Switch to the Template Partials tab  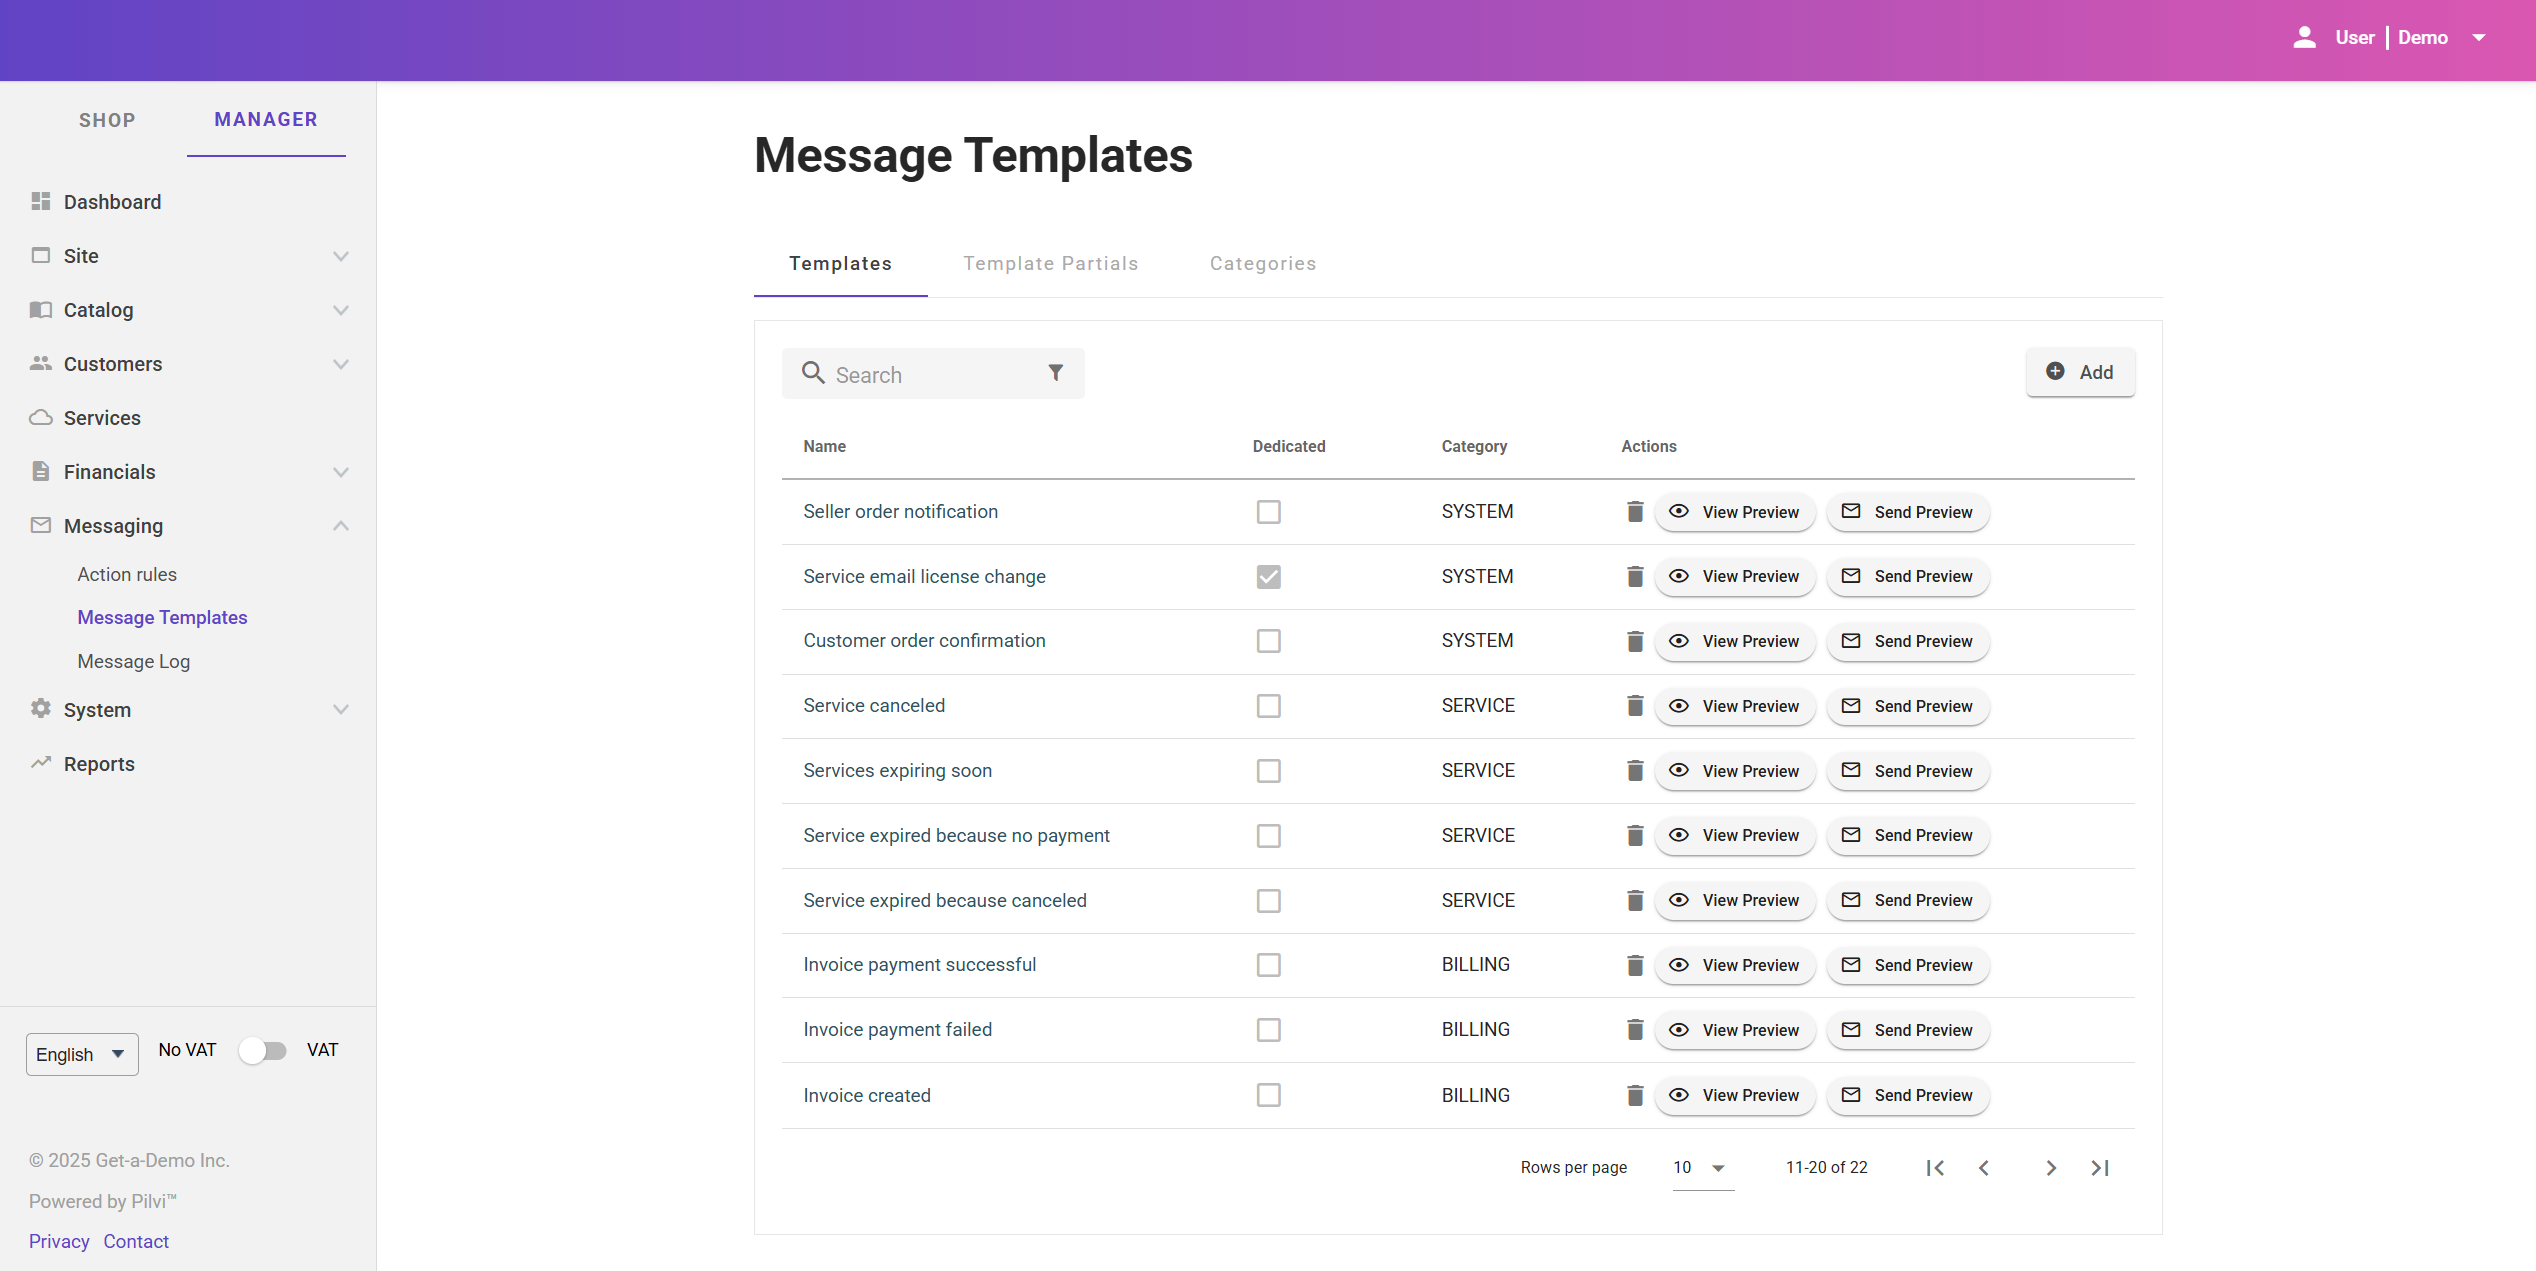tap(1050, 264)
